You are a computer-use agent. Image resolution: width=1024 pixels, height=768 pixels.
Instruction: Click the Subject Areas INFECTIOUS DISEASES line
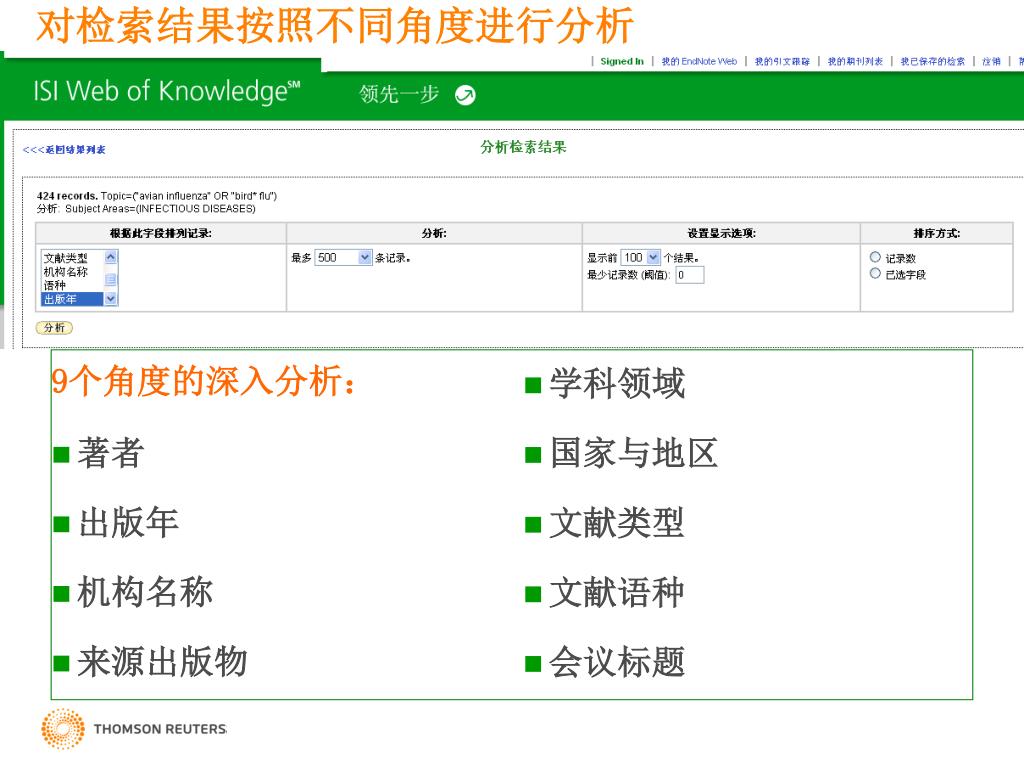pos(146,209)
